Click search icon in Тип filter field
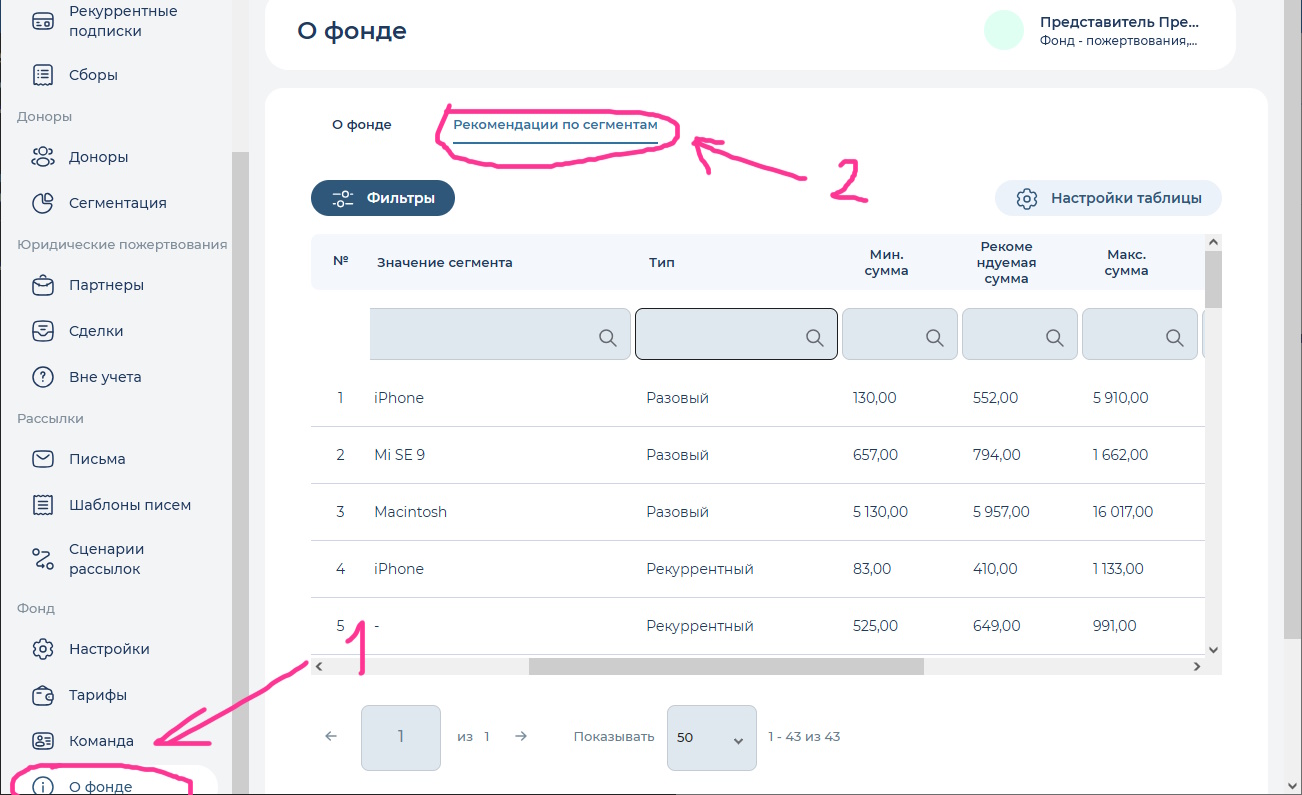The image size is (1302, 795). click(815, 338)
